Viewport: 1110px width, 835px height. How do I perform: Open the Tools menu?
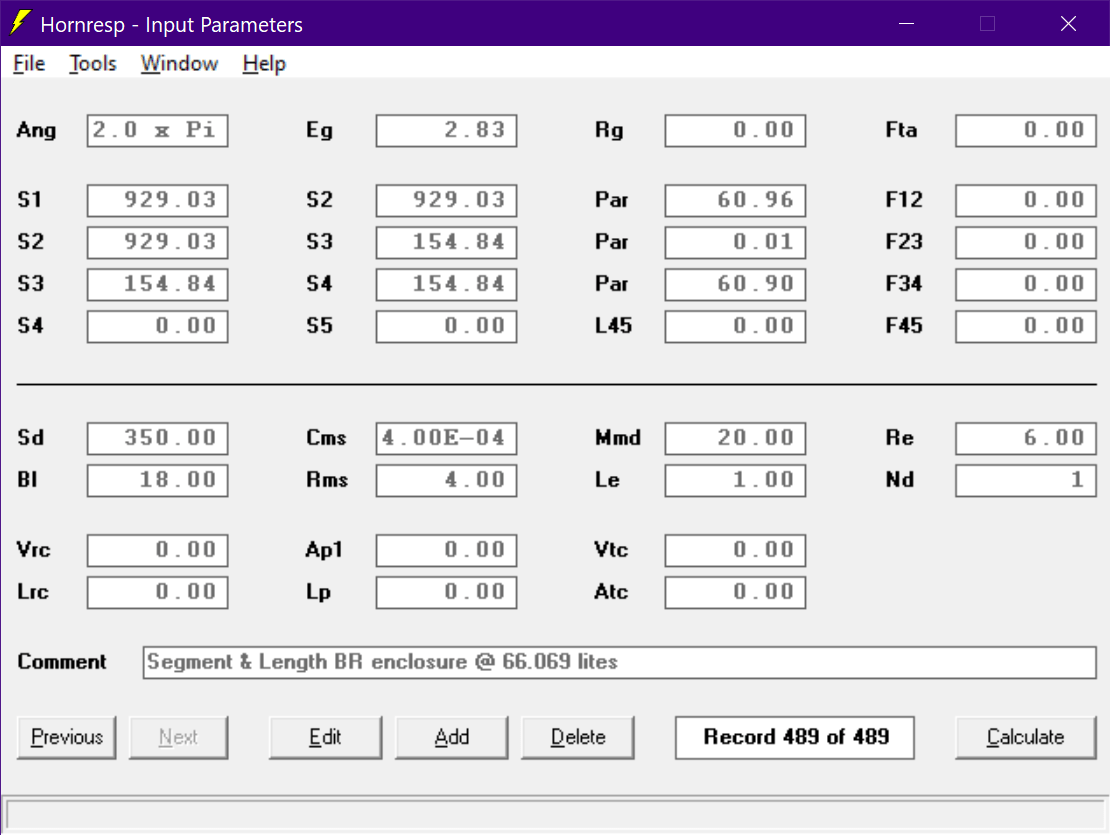tap(93, 64)
